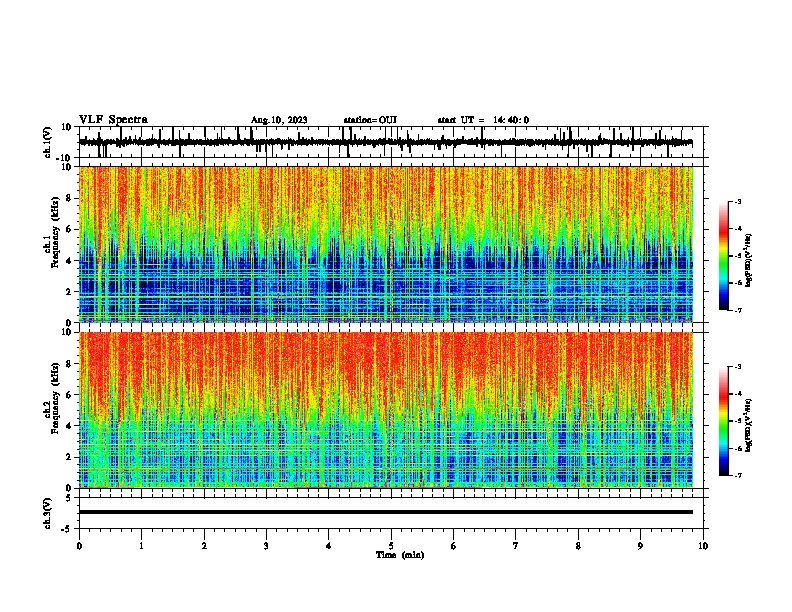Click the "5" tick on ch.3(V) axis
The width and height of the screenshot is (792, 612).
pyautogui.click(x=70, y=498)
